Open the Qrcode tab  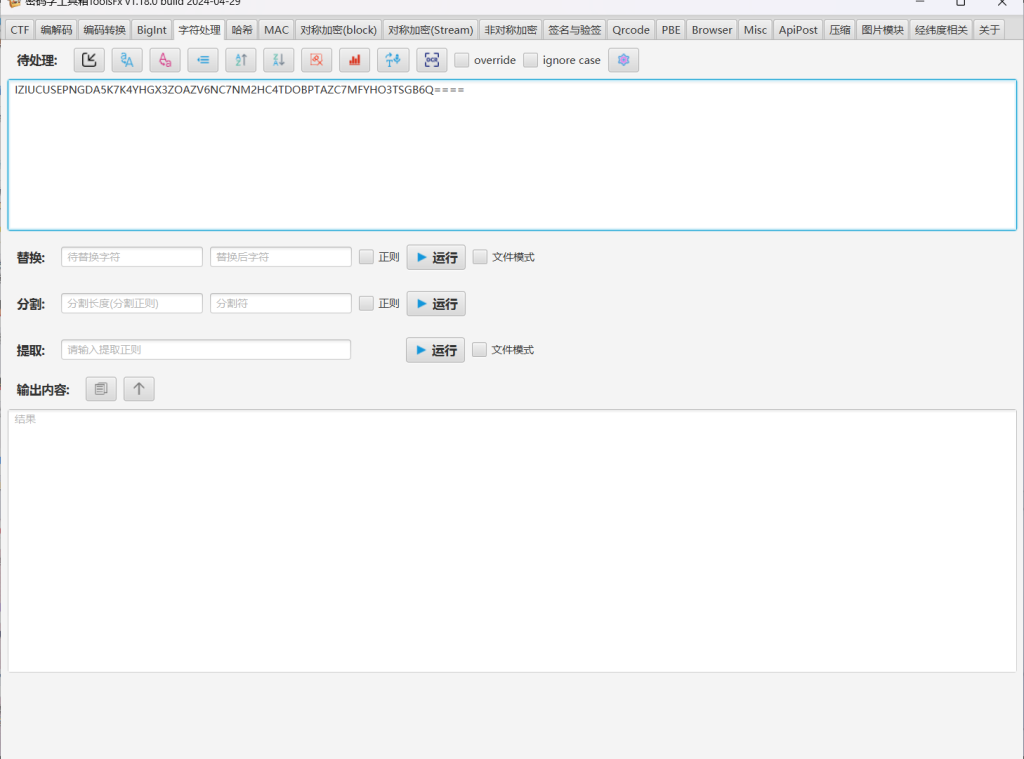coord(631,30)
